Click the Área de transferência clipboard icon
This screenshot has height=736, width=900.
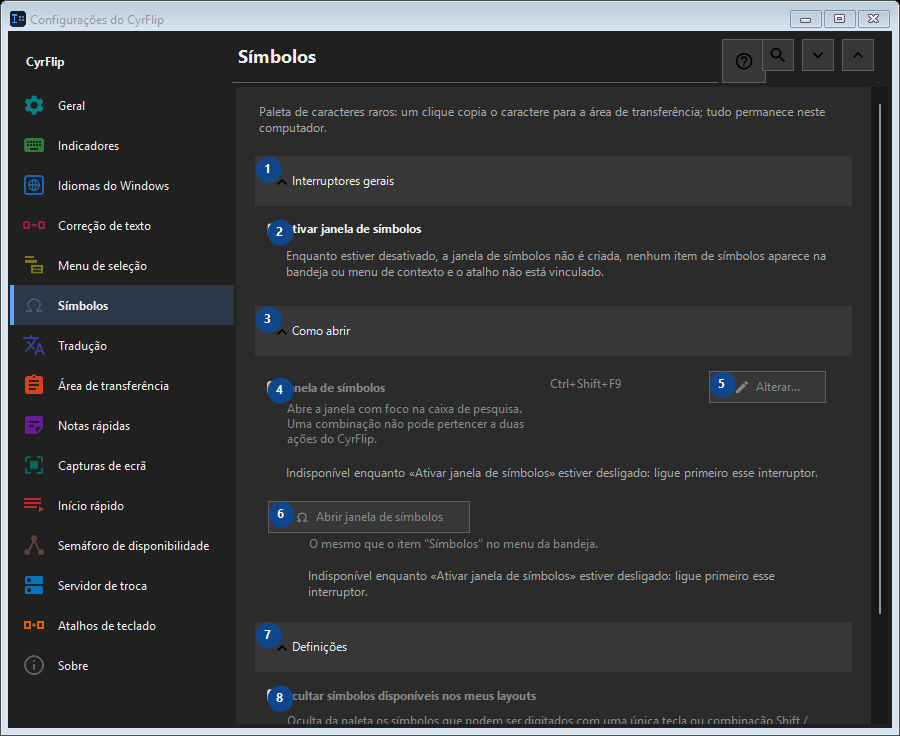pyautogui.click(x=34, y=386)
